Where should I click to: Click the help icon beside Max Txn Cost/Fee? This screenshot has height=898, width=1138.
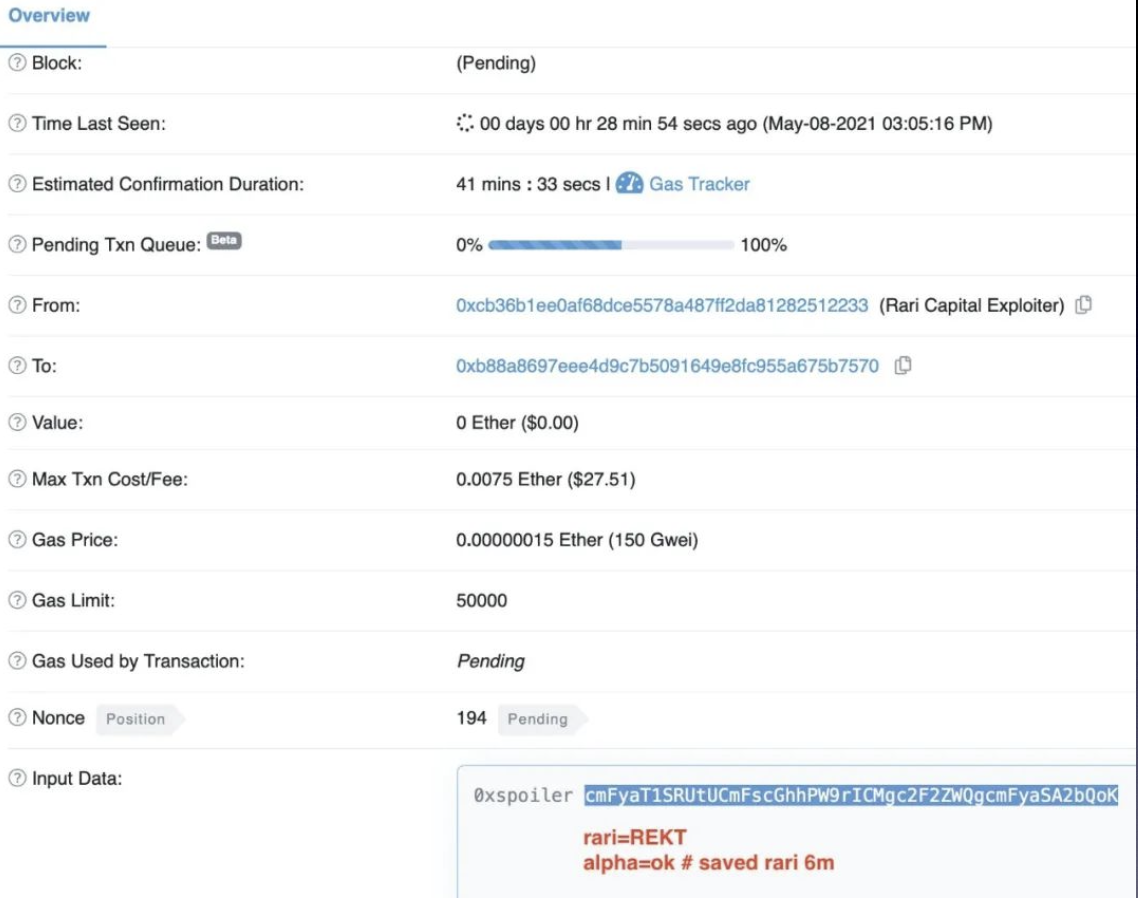(17, 479)
